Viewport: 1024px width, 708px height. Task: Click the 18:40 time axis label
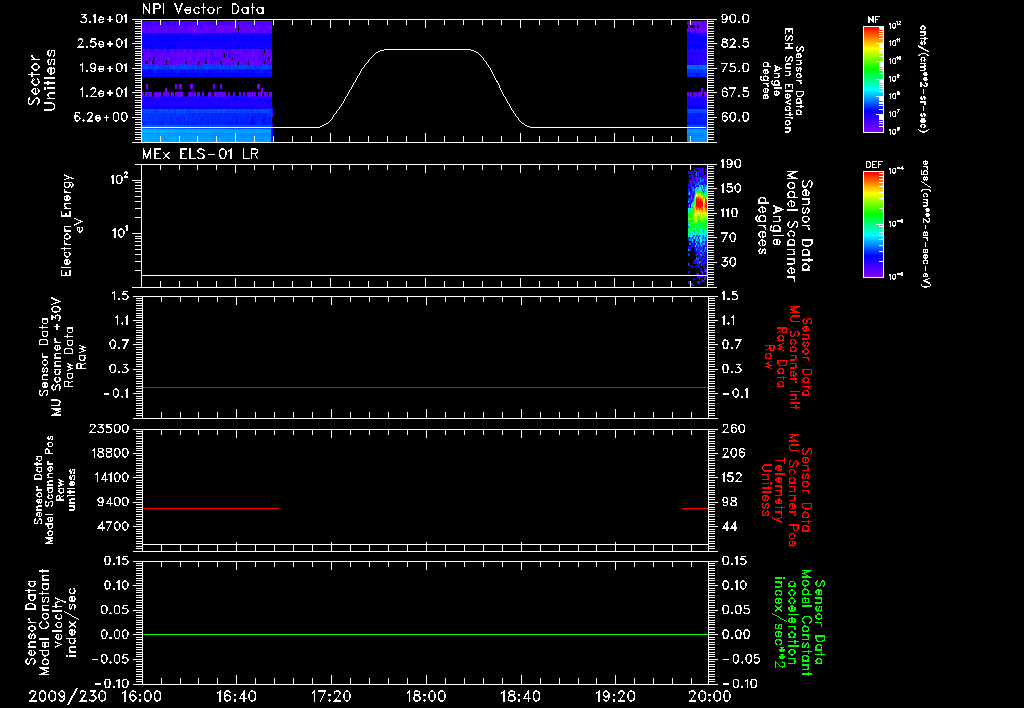point(520,696)
